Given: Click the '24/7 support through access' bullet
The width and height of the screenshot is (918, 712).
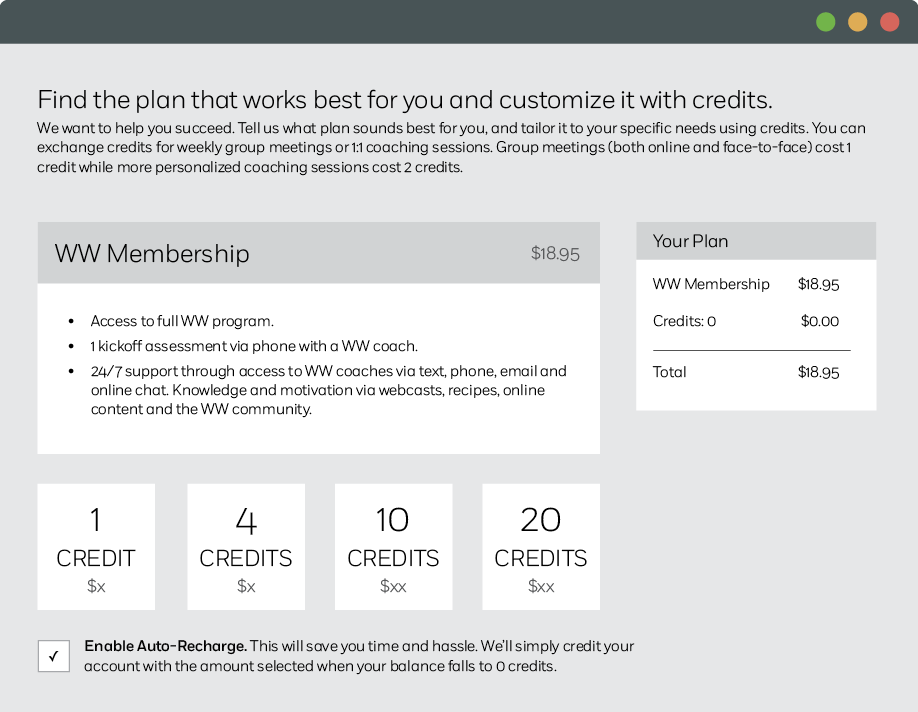Looking at the screenshot, I should point(328,390).
